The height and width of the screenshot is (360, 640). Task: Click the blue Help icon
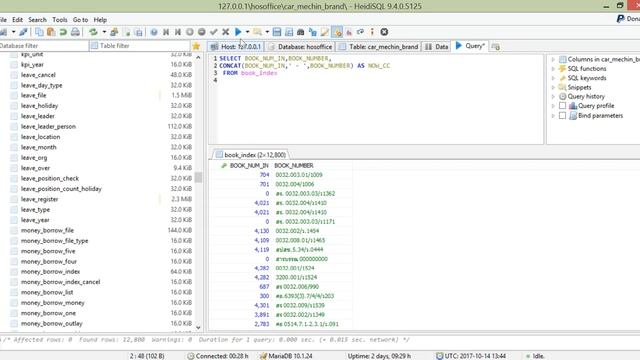tap(154, 32)
